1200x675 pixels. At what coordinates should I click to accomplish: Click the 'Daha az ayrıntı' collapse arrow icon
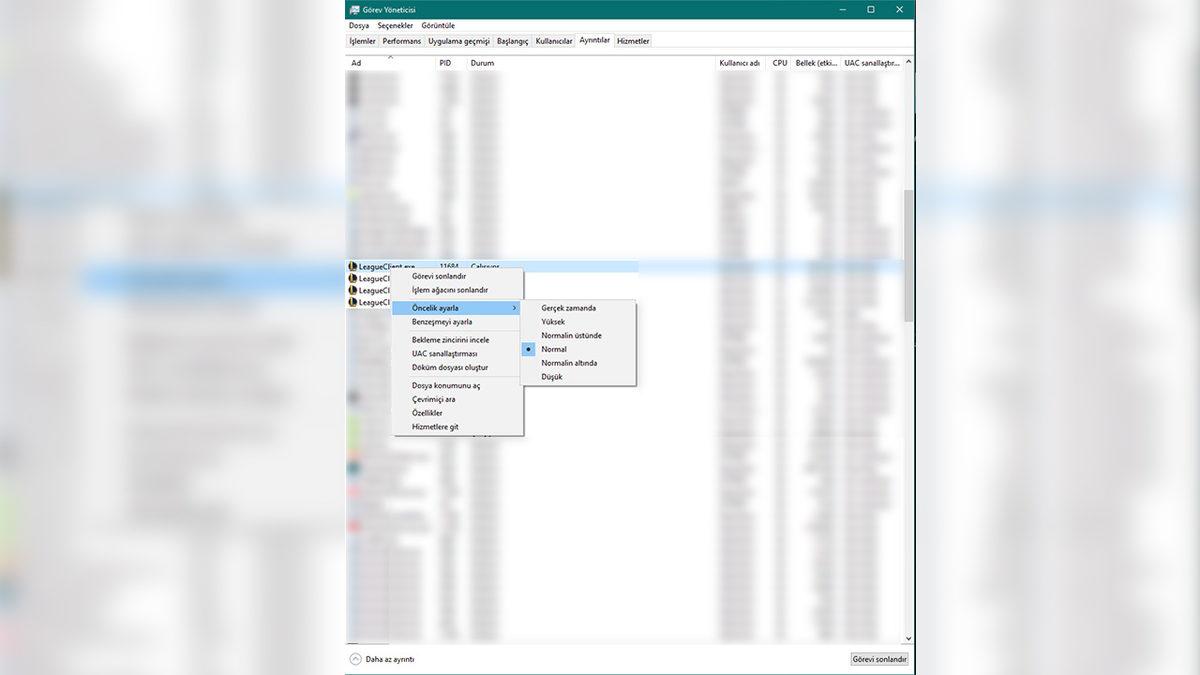coord(355,659)
